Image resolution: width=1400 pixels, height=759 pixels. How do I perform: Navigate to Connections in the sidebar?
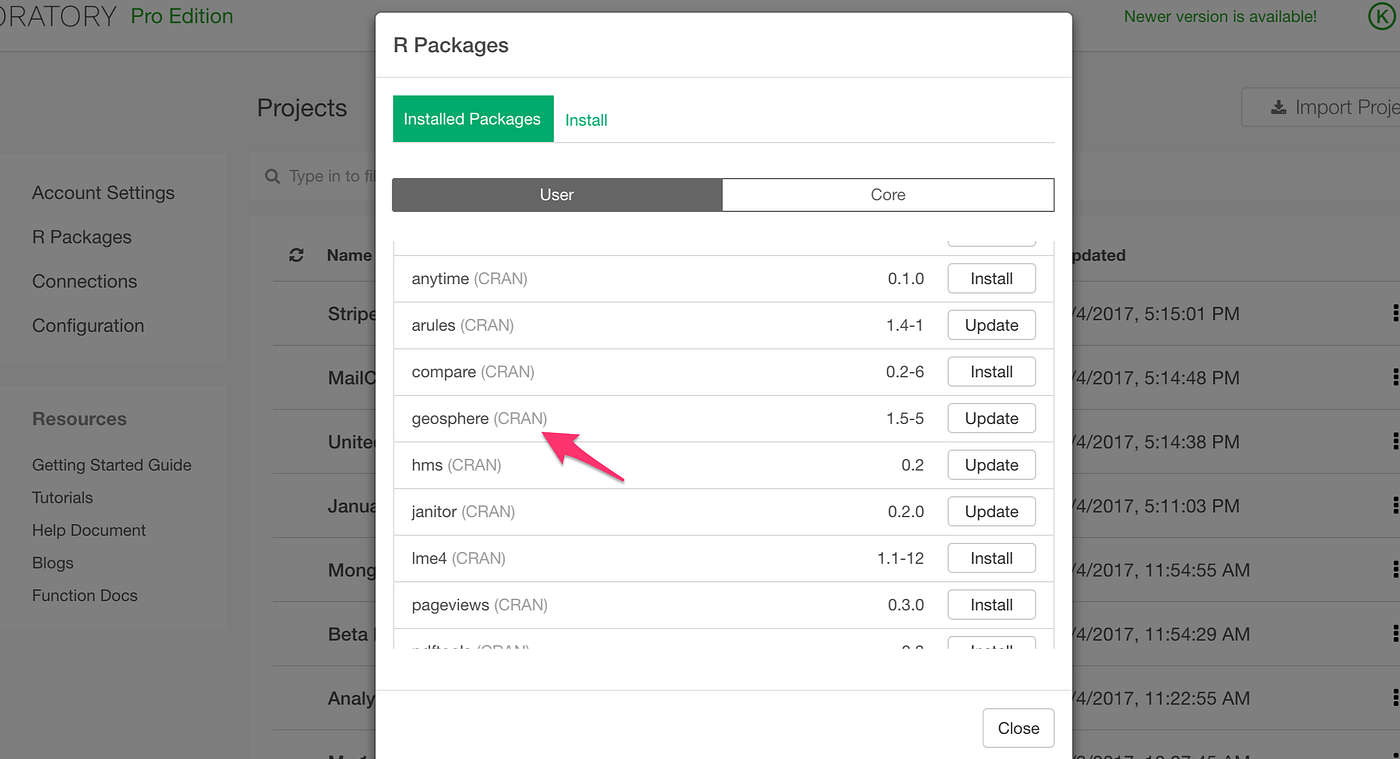coord(84,281)
